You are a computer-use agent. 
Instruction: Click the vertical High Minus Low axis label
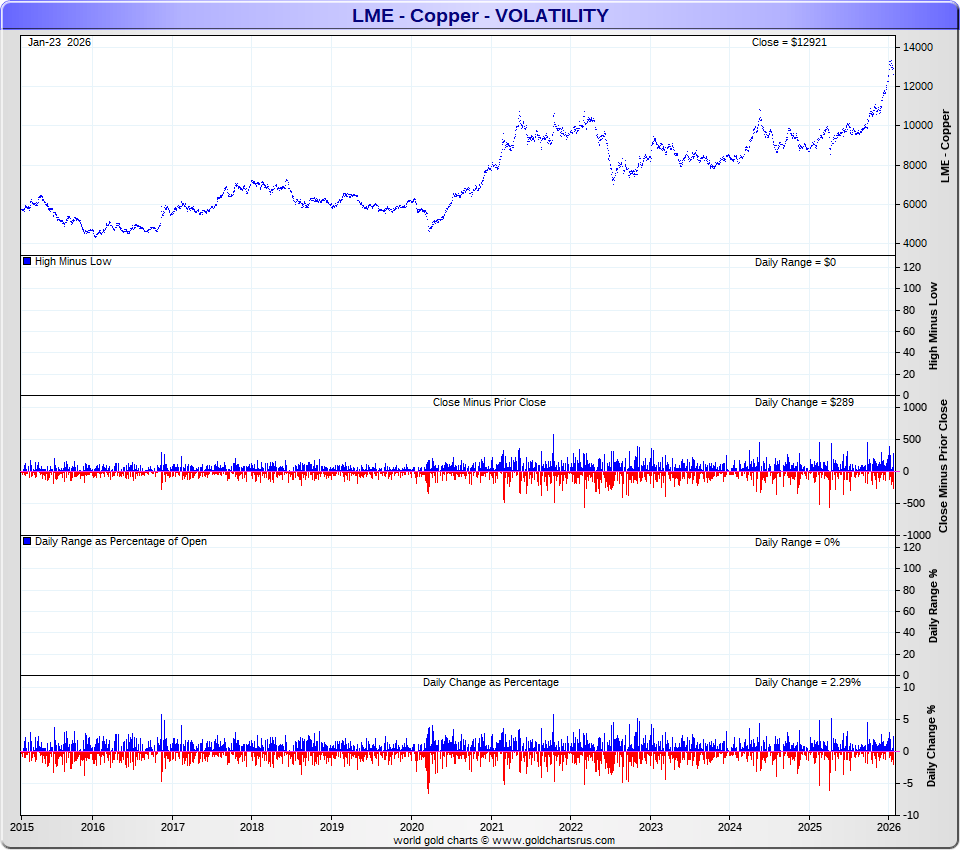coord(933,326)
